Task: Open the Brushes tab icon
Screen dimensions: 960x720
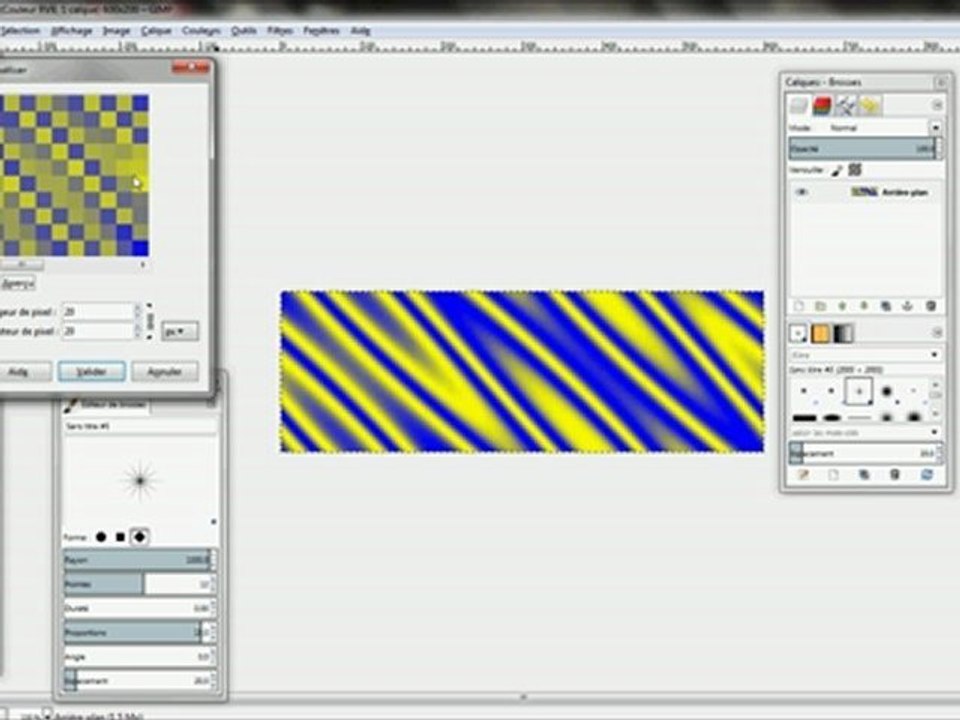Action: click(798, 333)
